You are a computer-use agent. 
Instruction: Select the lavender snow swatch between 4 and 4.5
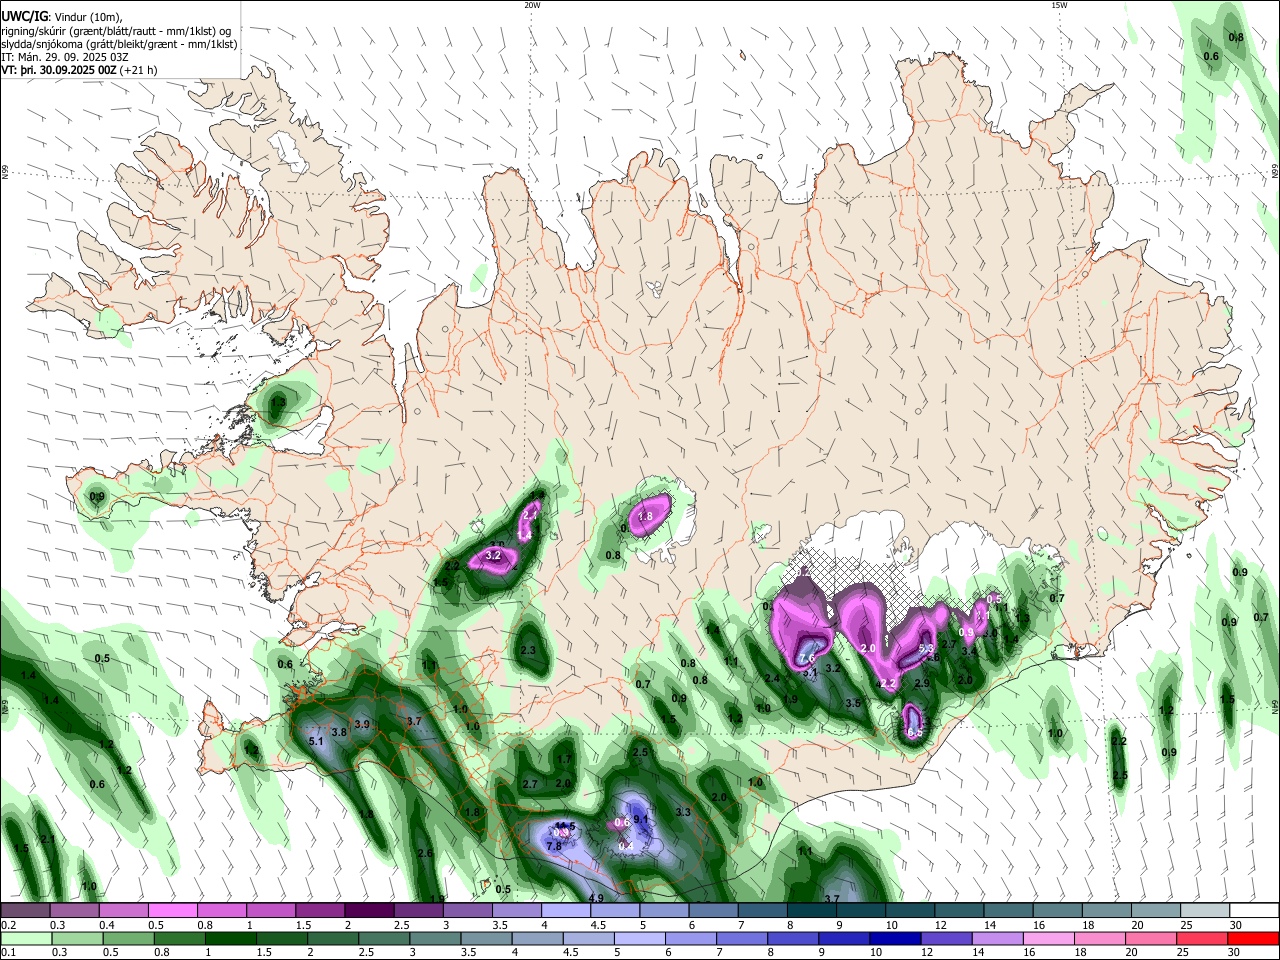coord(566,911)
